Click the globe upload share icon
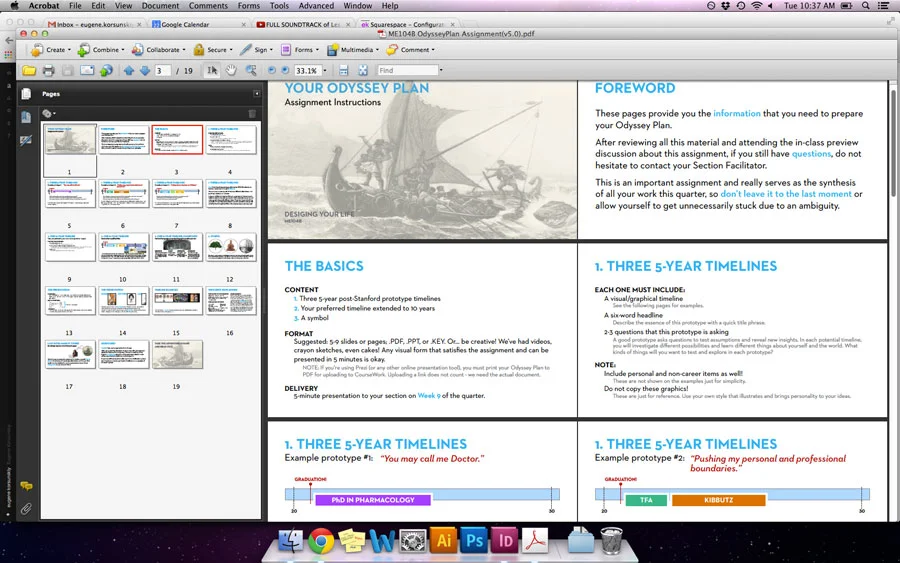Image resolution: width=900 pixels, height=563 pixels. tap(106, 71)
